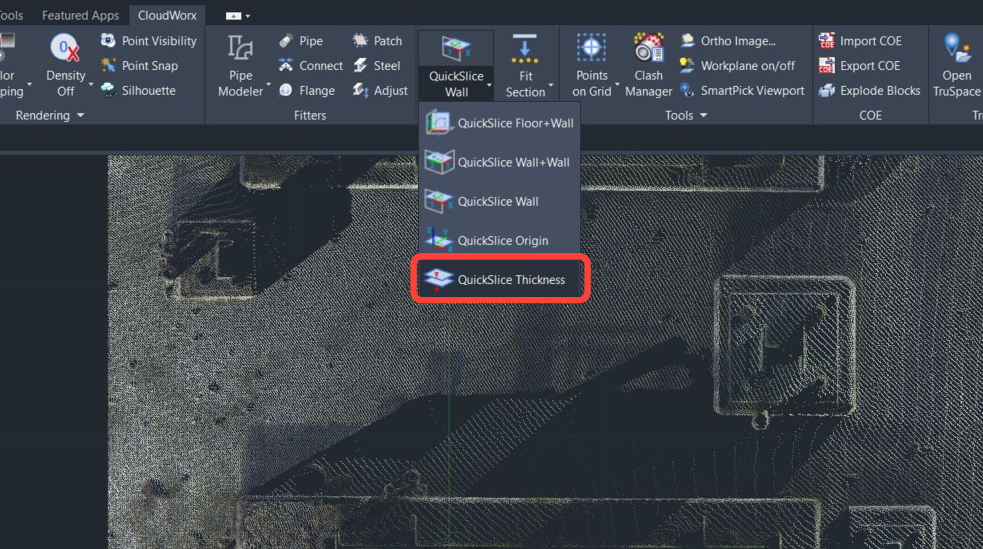The height and width of the screenshot is (549, 983).
Task: Click Import COE
Action: (x=860, y=41)
